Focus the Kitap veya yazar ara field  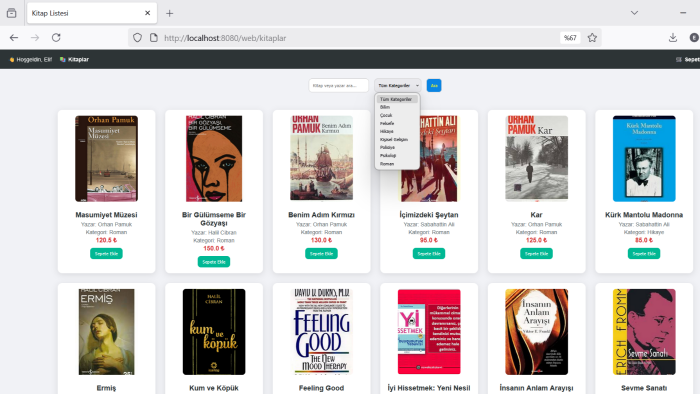tap(338, 85)
